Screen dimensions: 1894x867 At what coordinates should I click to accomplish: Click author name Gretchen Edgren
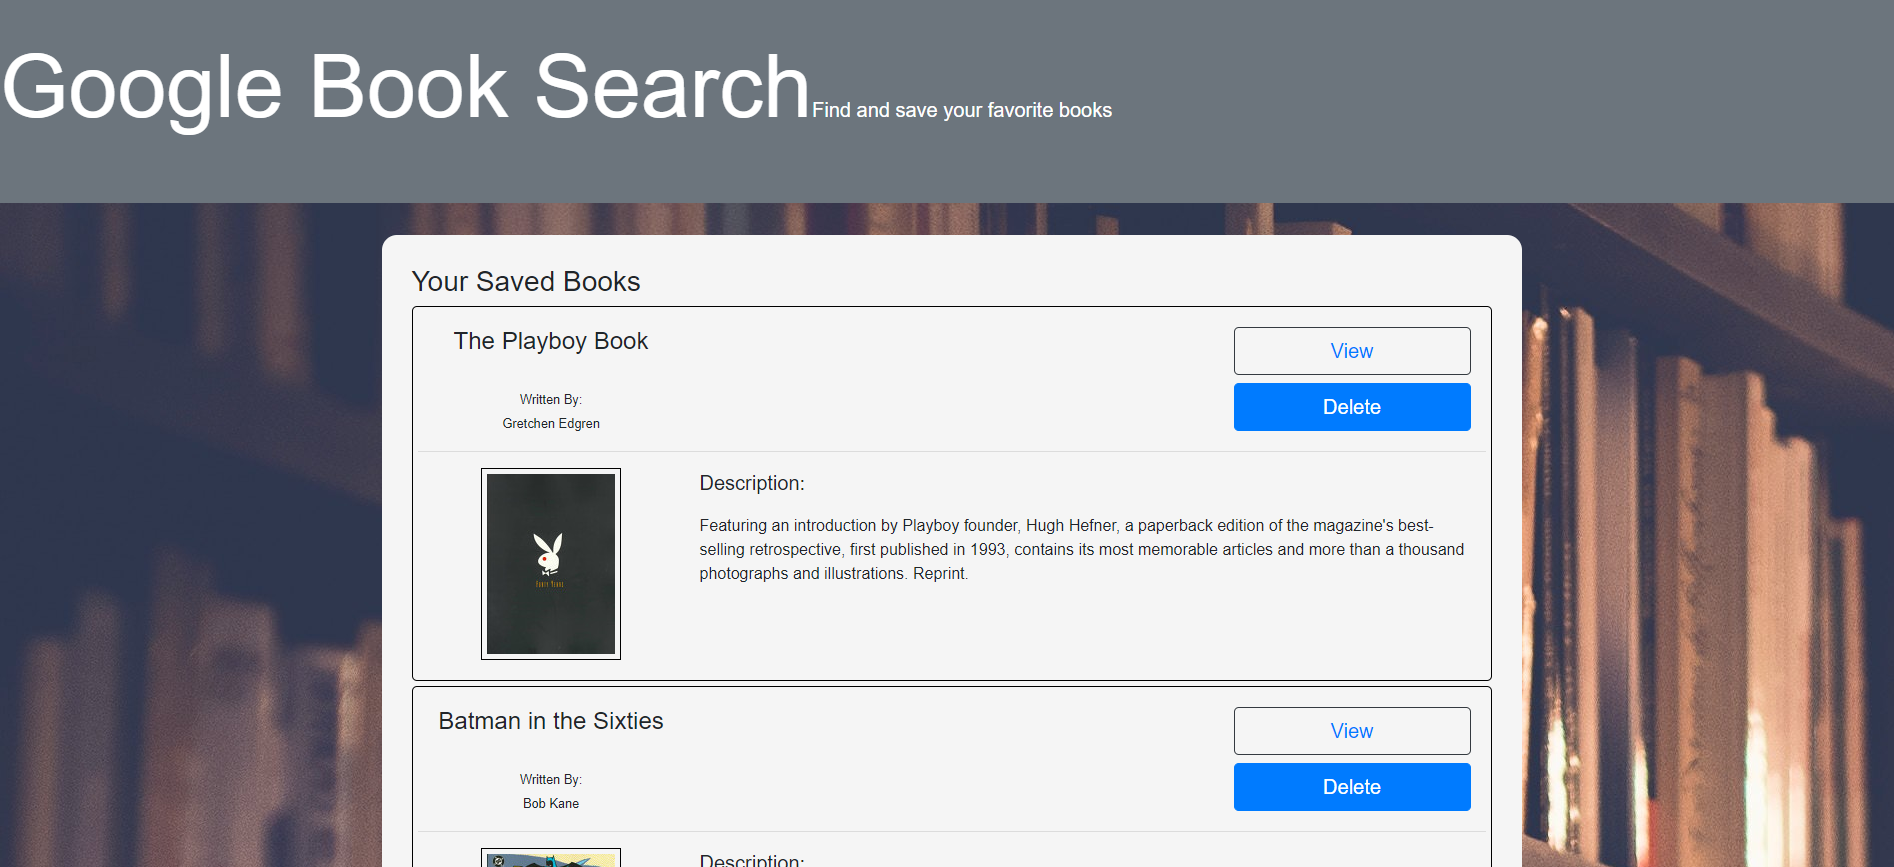550,424
